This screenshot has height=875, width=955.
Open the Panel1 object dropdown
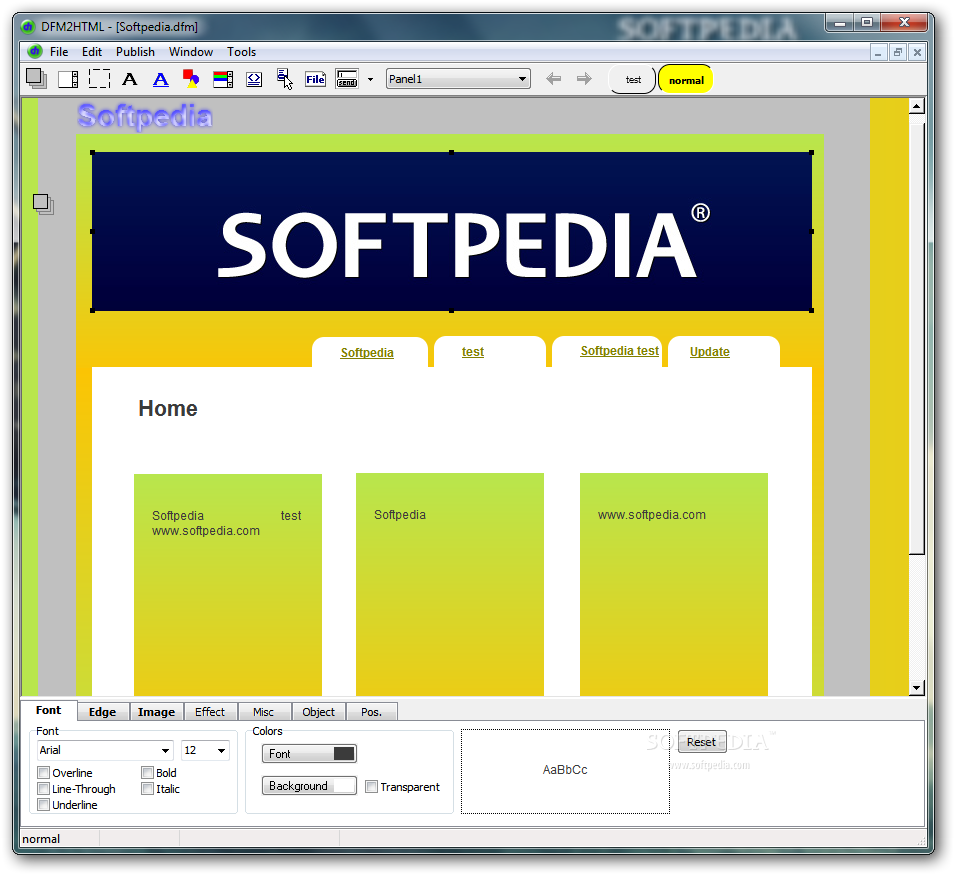point(522,79)
